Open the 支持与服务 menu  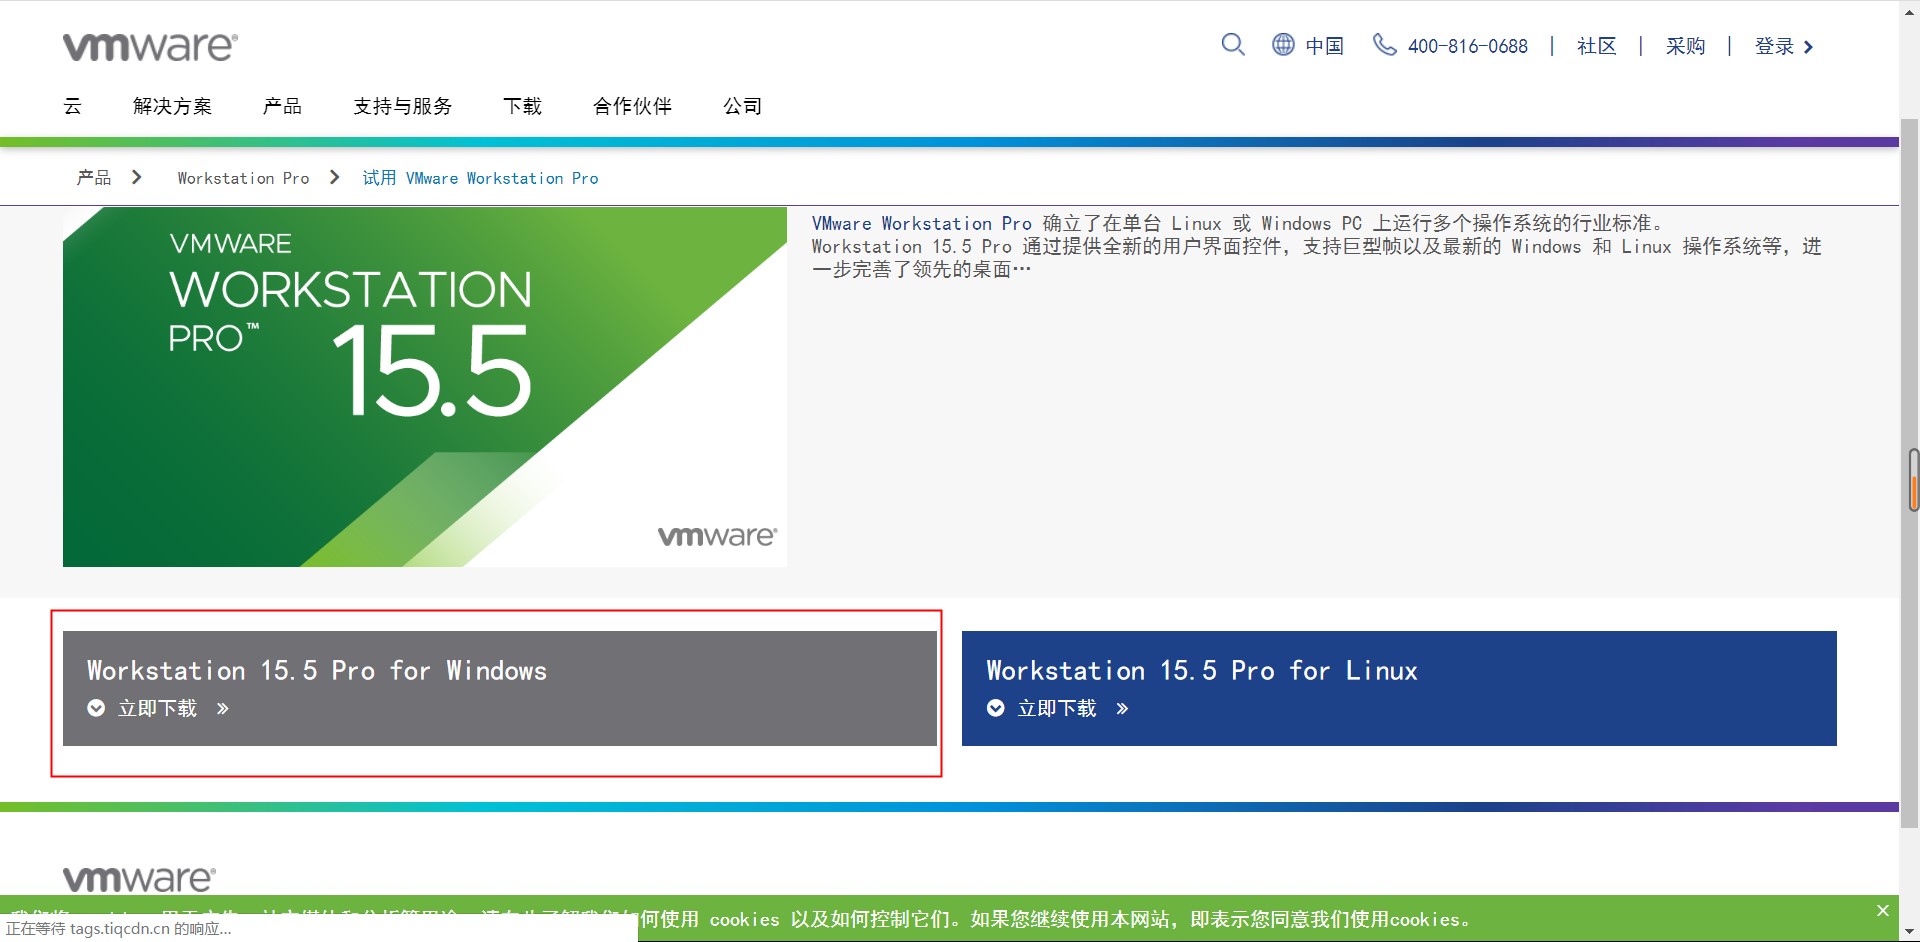pyautogui.click(x=402, y=106)
